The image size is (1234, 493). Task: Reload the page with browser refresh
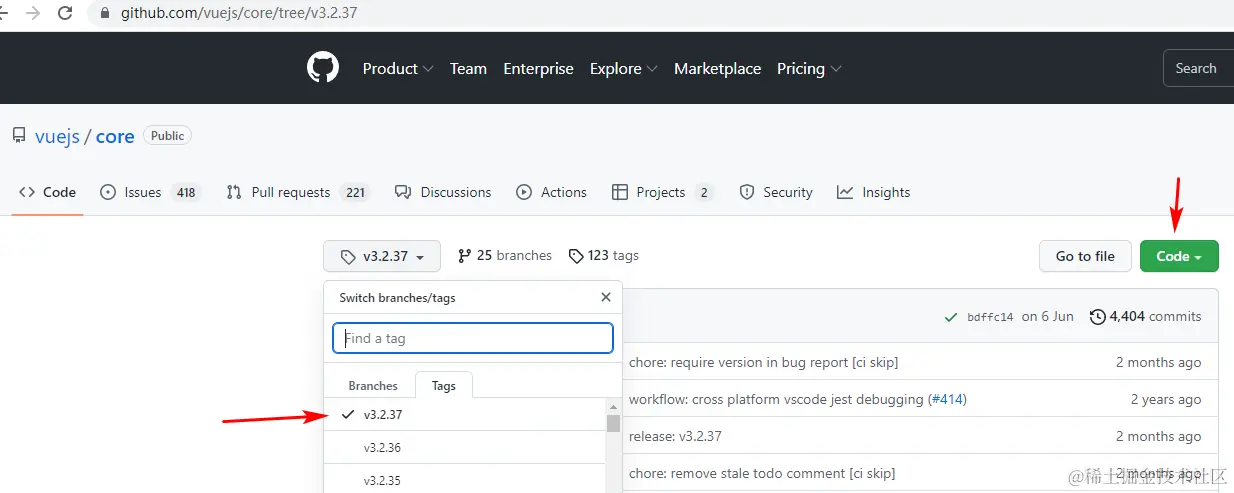pyautogui.click(x=65, y=13)
